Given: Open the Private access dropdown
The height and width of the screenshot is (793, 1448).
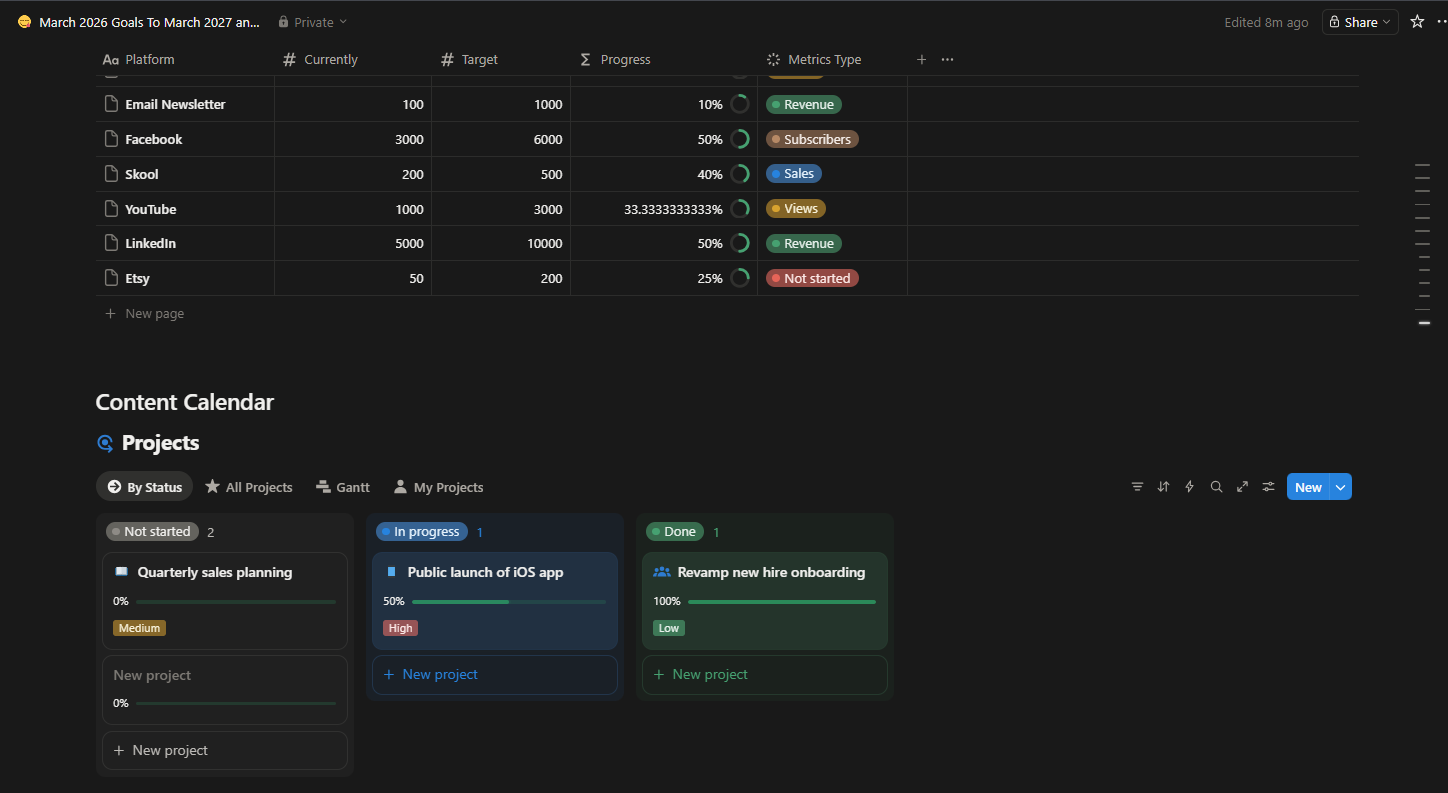Looking at the screenshot, I should pos(313,22).
